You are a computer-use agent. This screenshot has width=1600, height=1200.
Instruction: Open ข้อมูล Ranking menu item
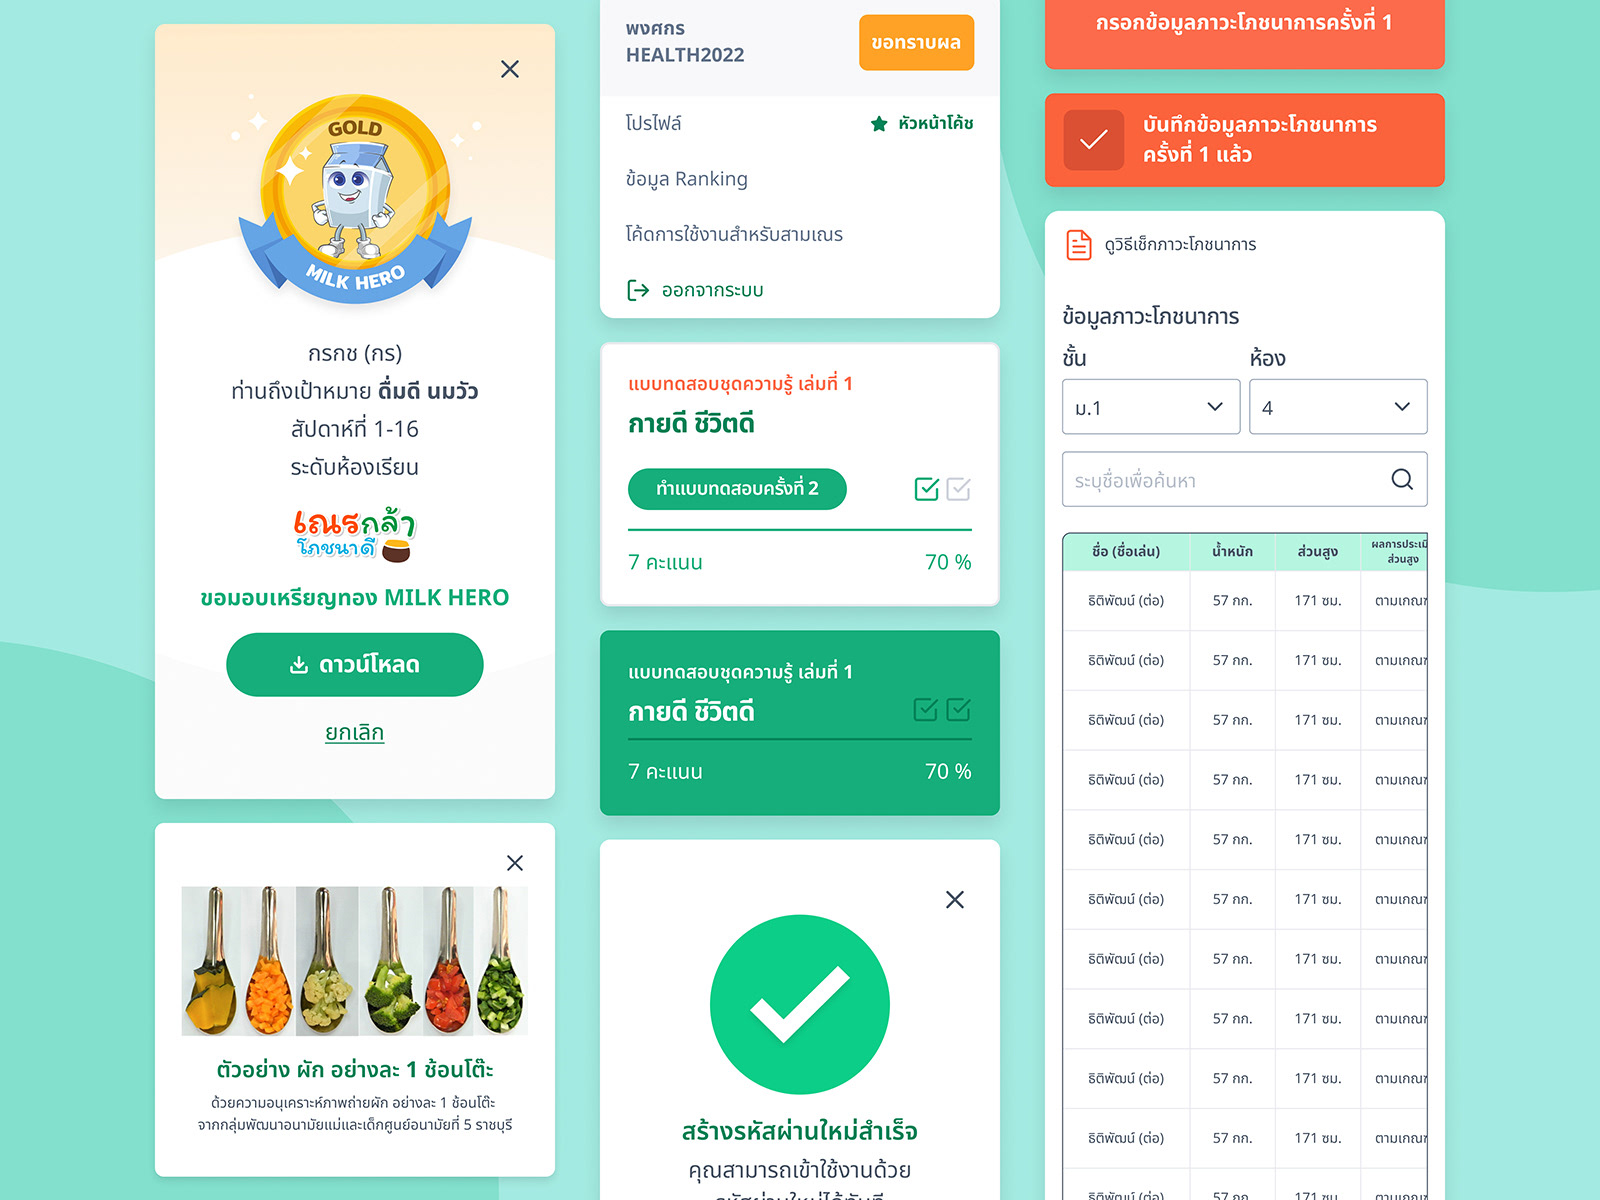687,179
